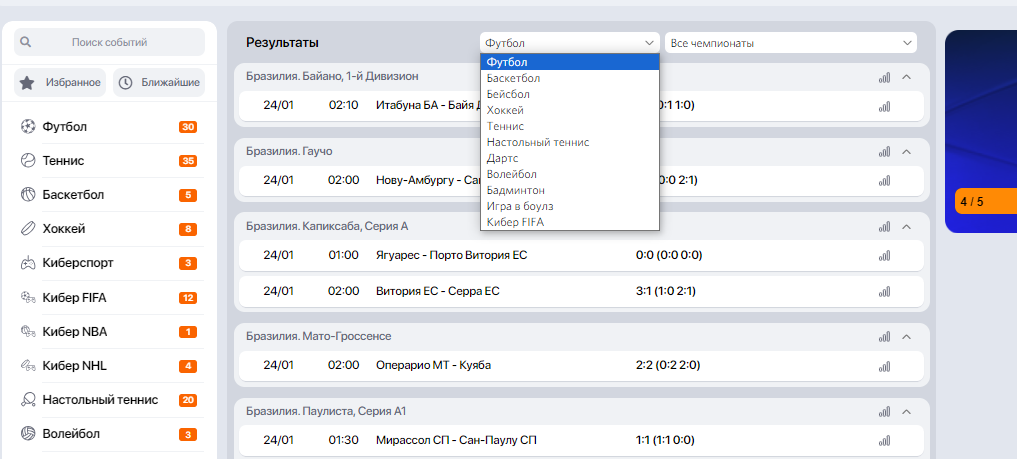Select Волейбол in the dropdown list
This screenshot has width=1017, height=459.
[569, 174]
